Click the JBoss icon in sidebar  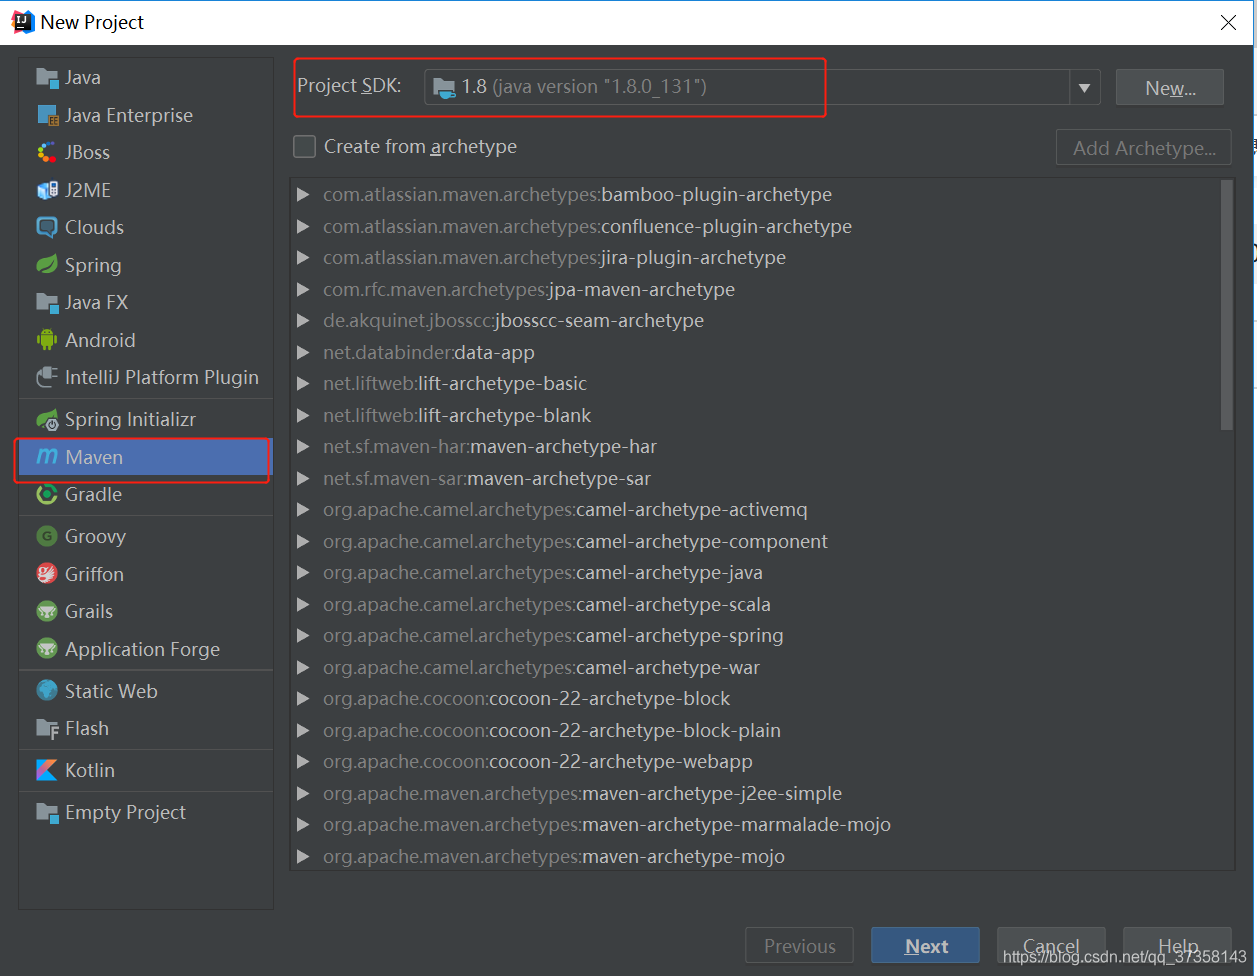coord(47,152)
